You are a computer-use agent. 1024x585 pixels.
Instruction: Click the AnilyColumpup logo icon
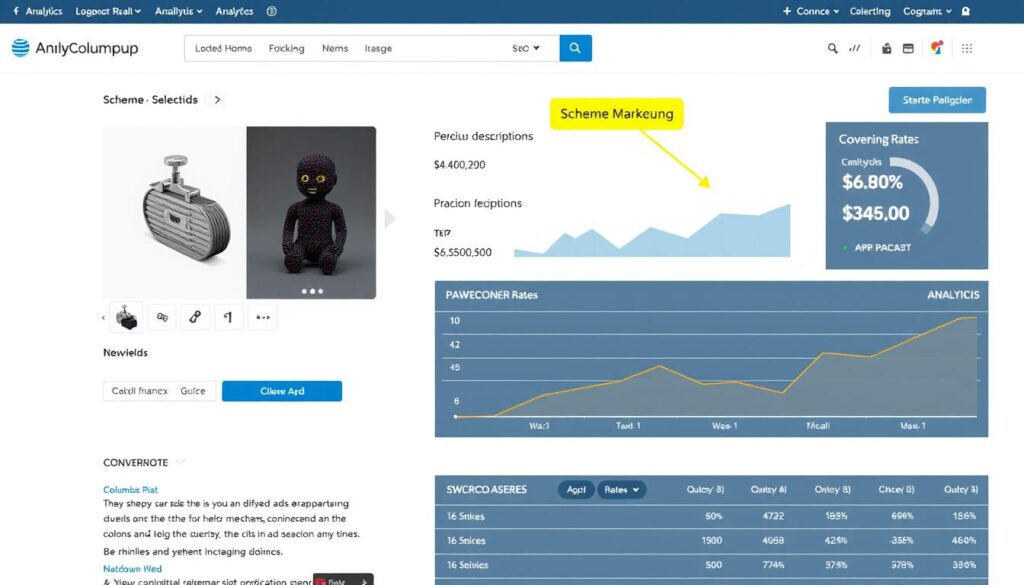pyautogui.click(x=20, y=48)
